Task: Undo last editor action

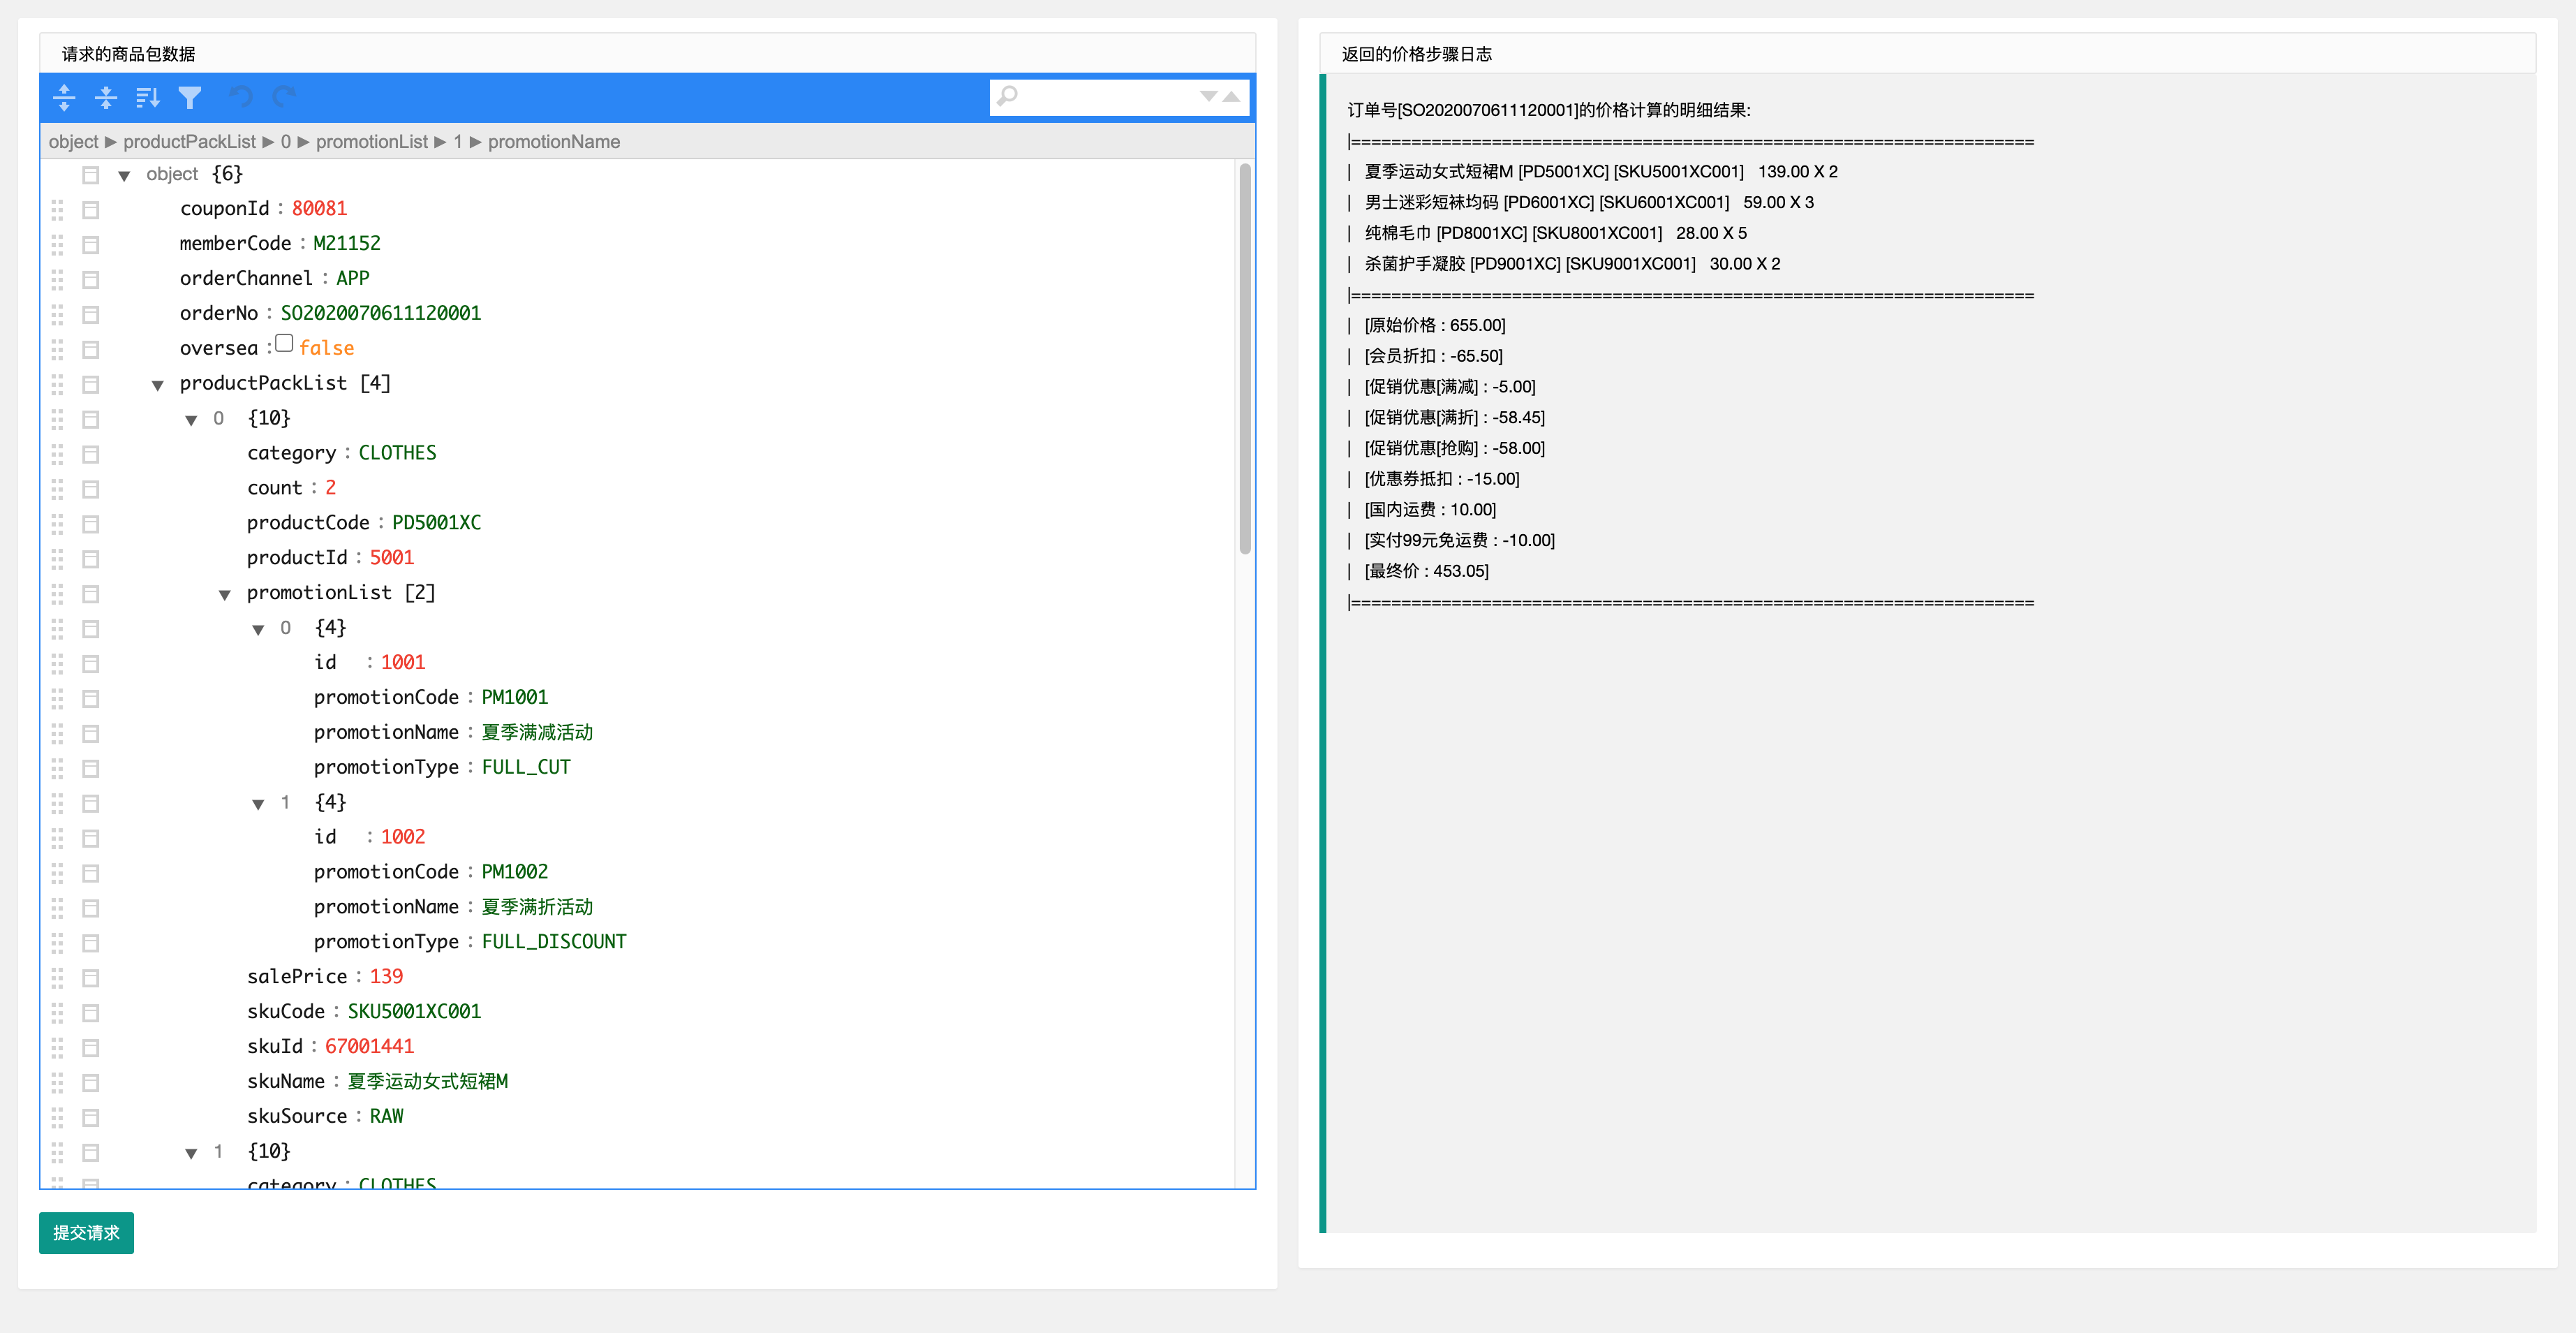Action: click(x=241, y=97)
